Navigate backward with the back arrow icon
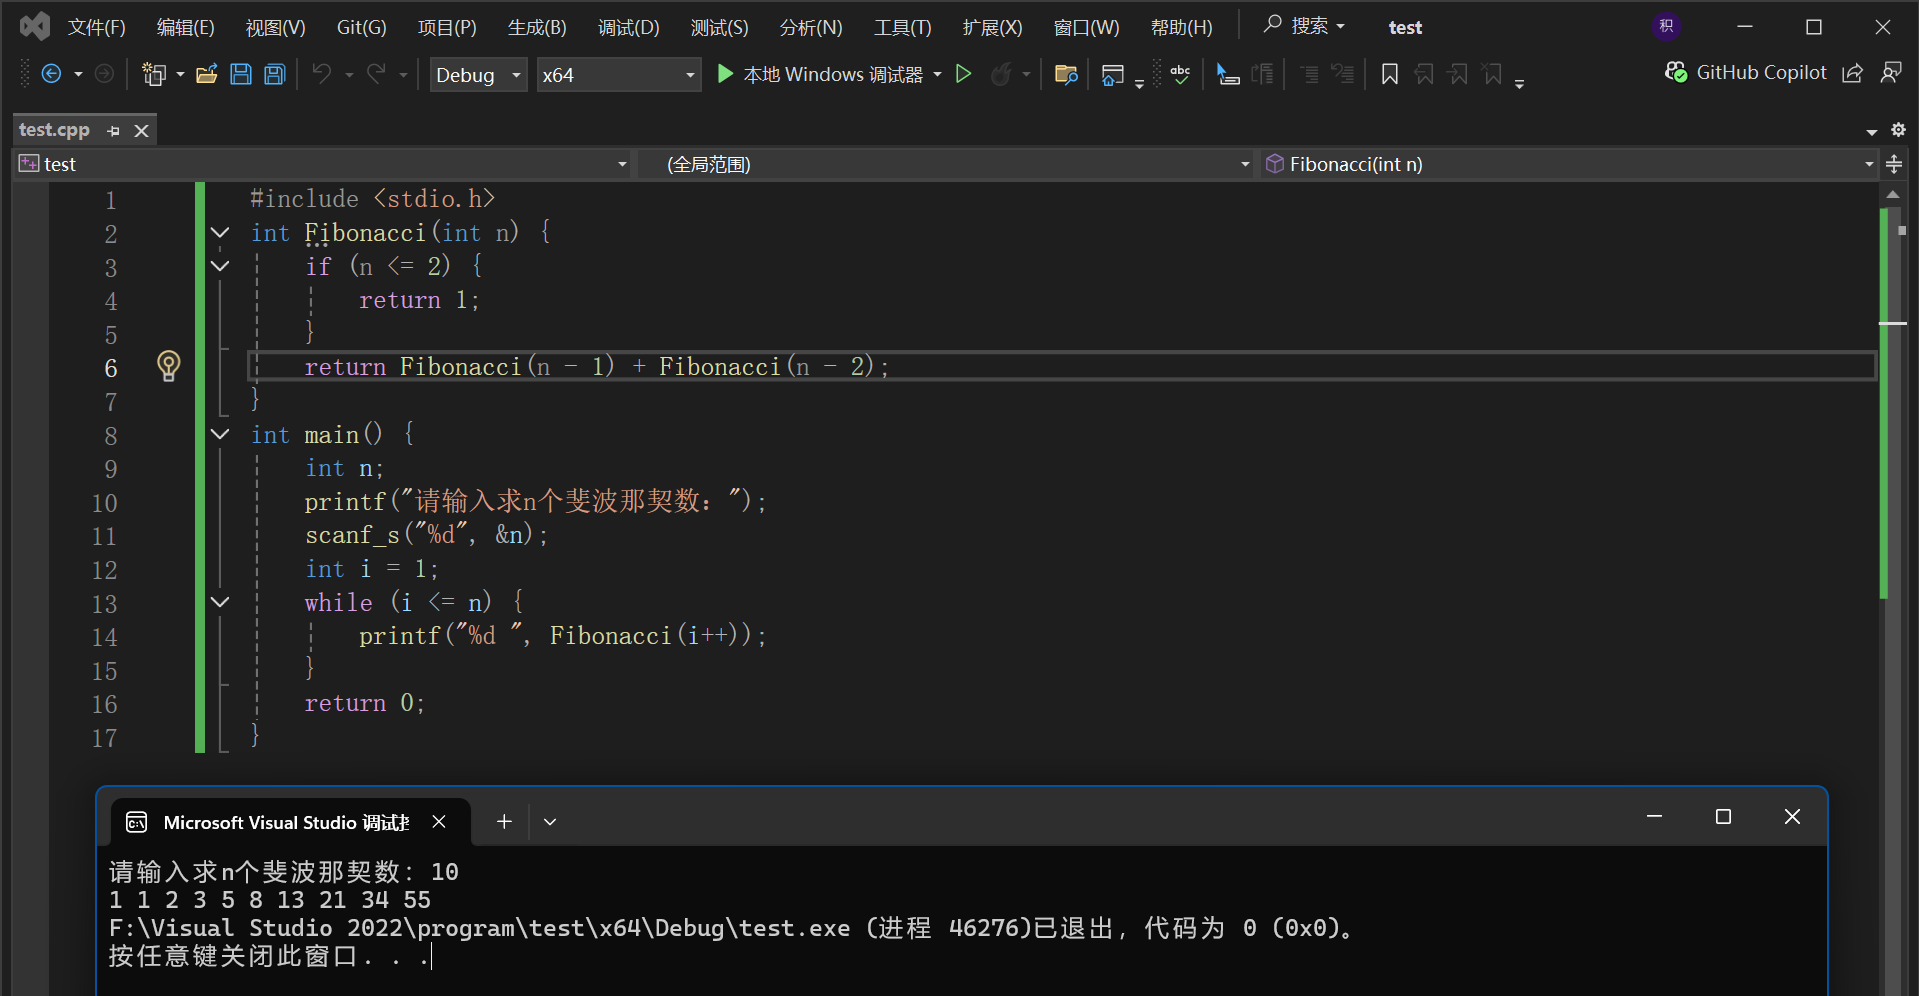Screen dimensions: 1919x996 (51, 74)
